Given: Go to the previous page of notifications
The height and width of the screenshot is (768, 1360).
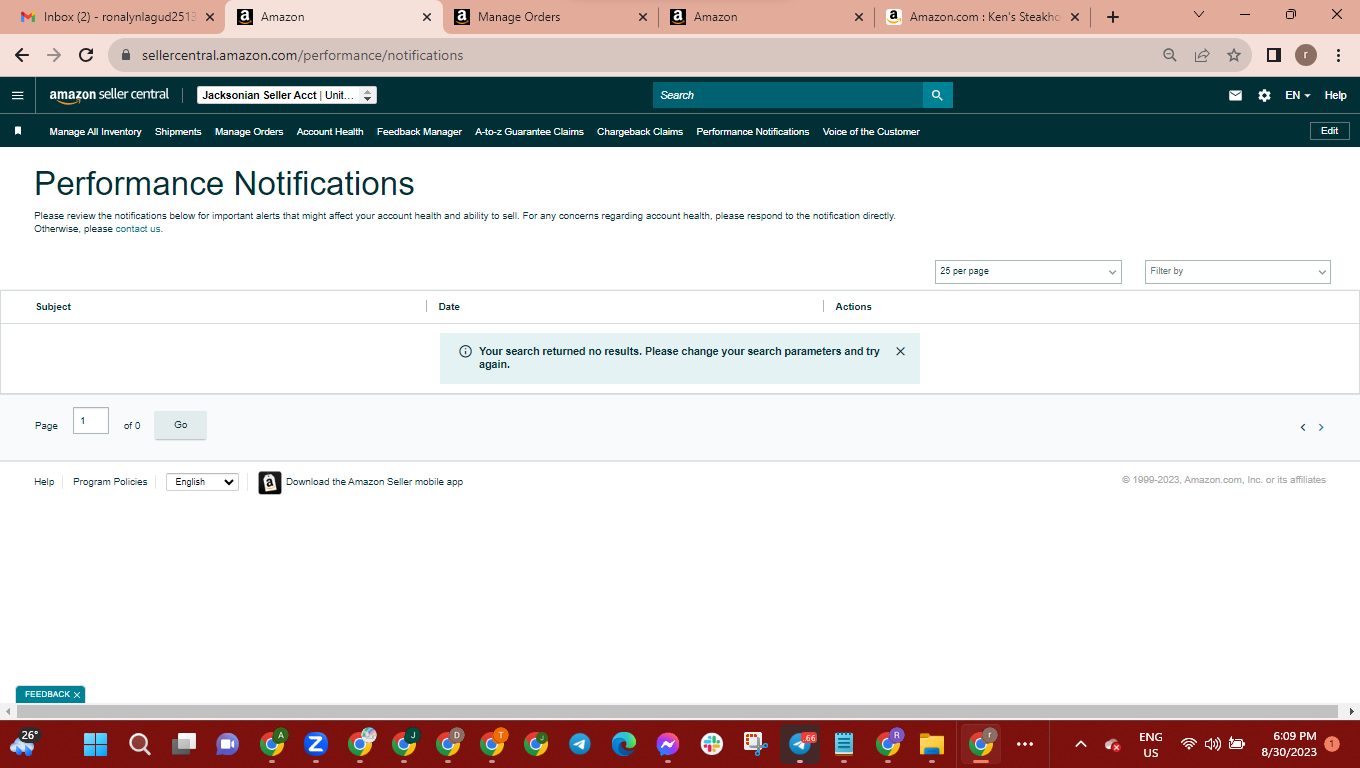Looking at the screenshot, I should pyautogui.click(x=1302, y=427).
